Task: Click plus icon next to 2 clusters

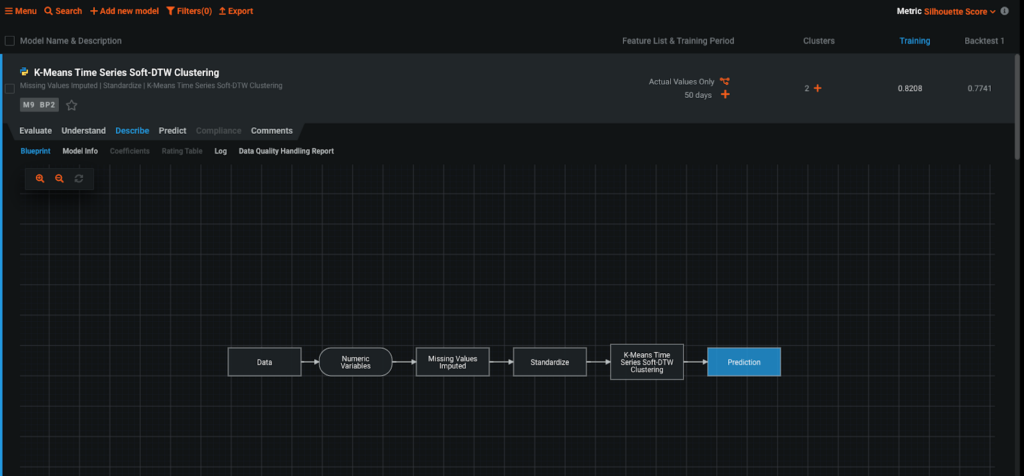Action: [817, 88]
